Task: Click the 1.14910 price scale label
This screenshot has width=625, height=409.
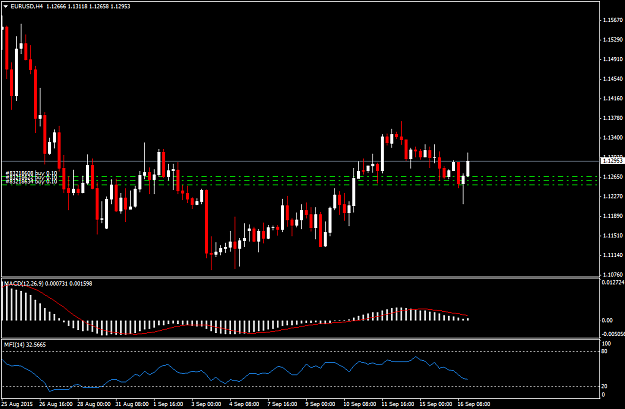Action: coord(613,59)
